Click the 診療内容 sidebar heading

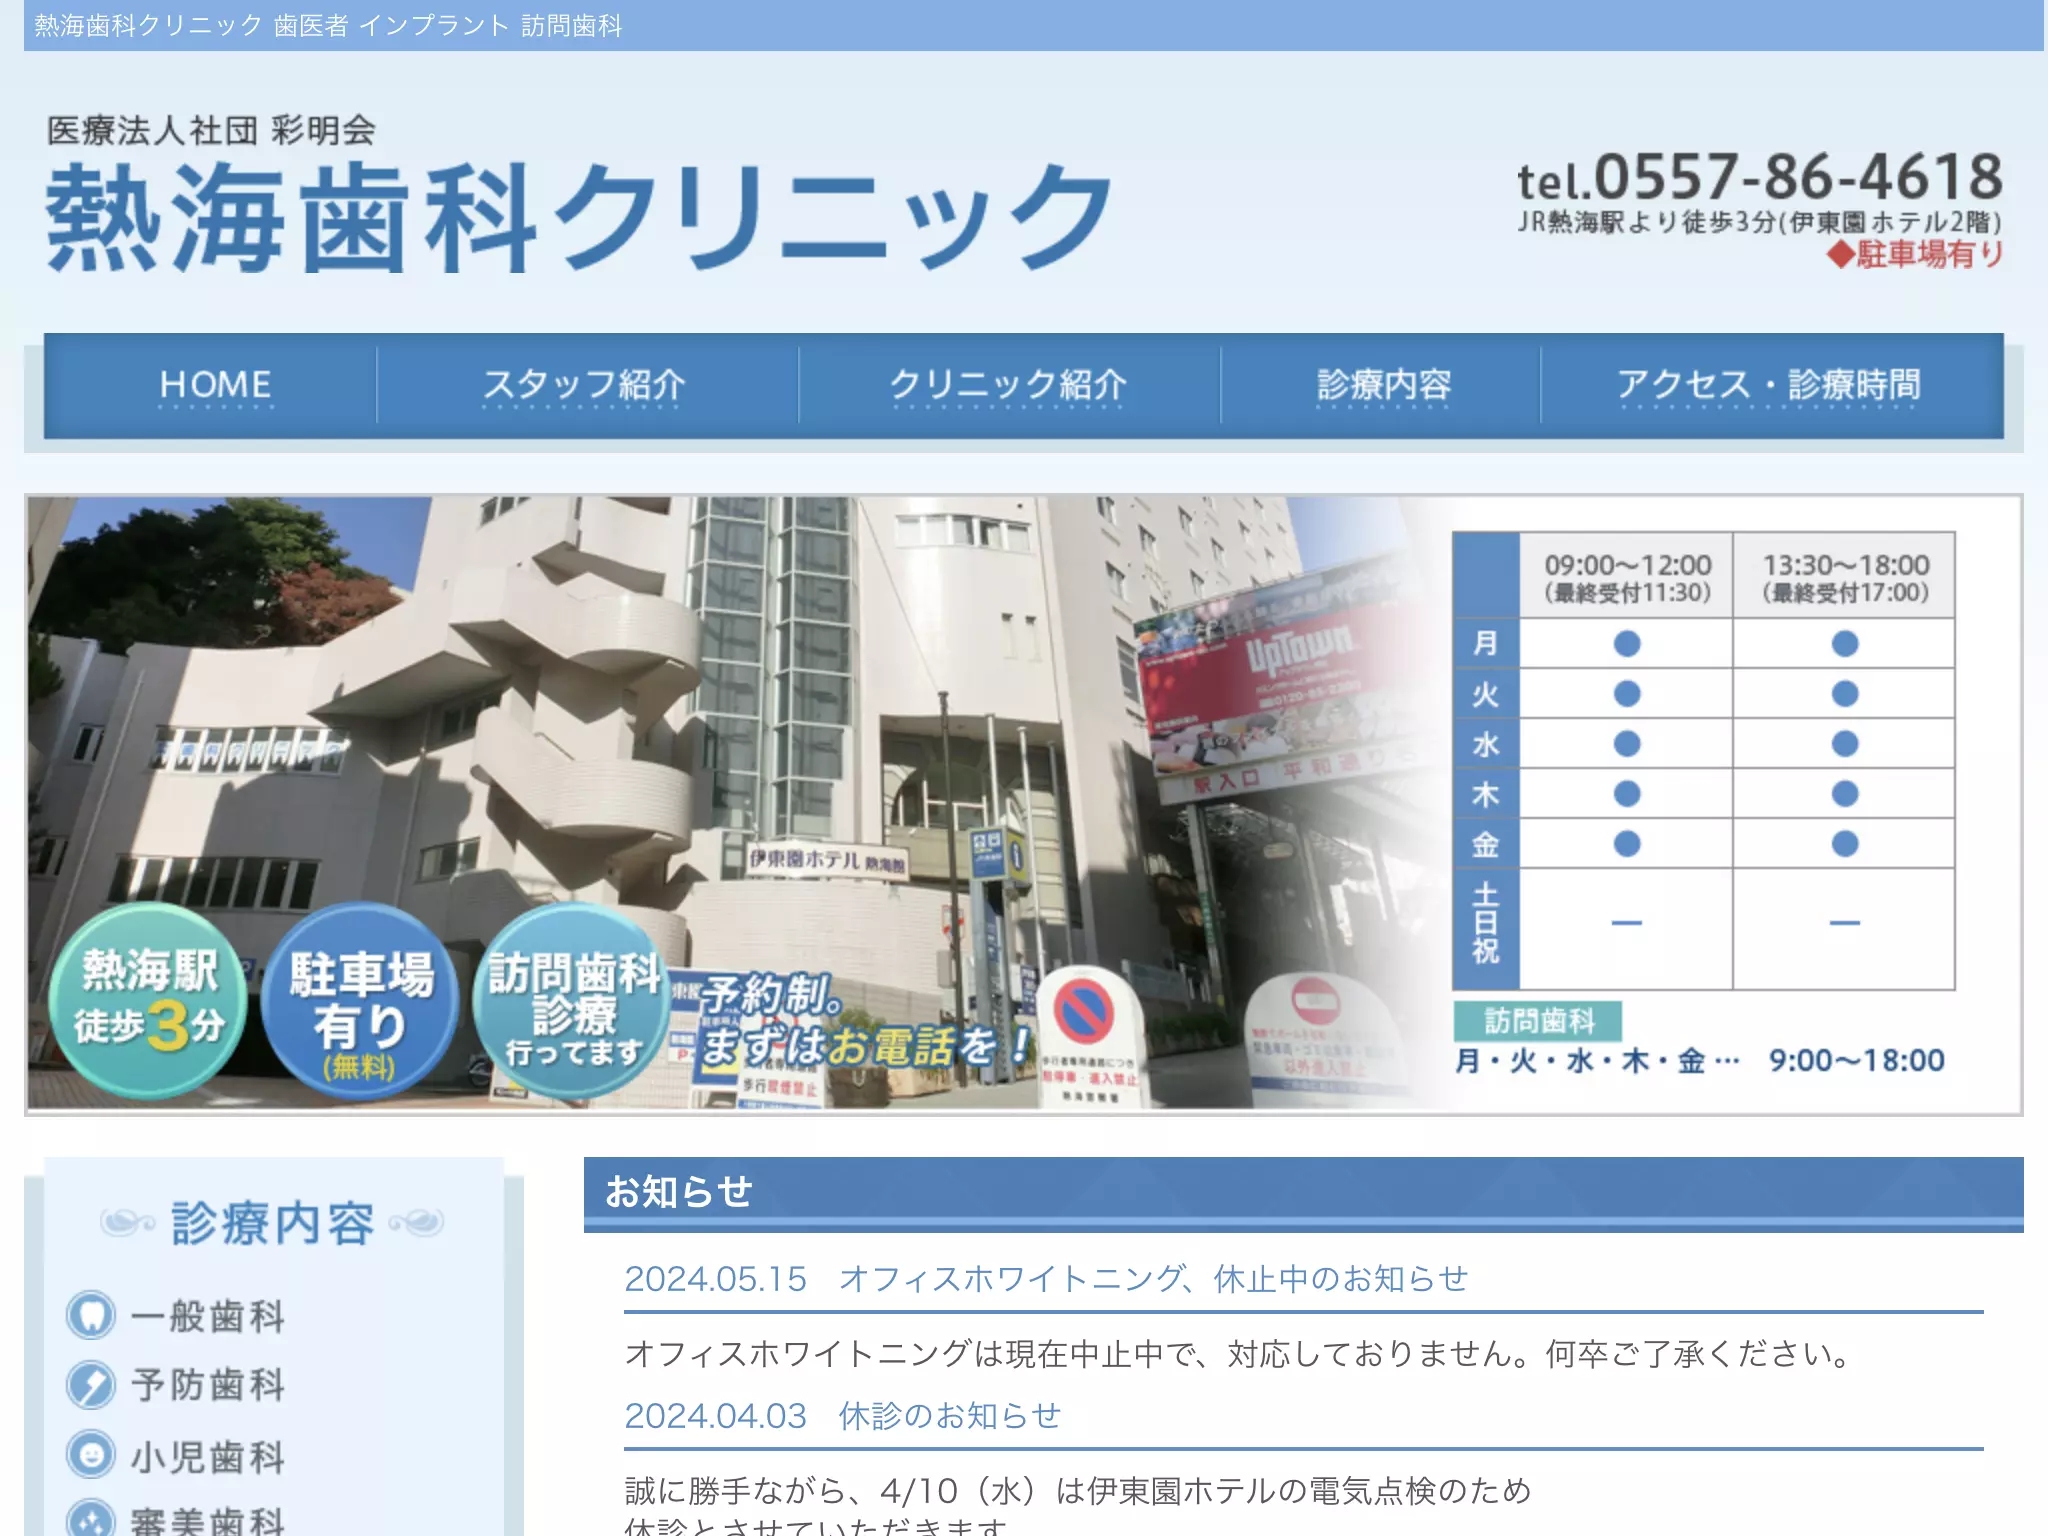[272, 1223]
